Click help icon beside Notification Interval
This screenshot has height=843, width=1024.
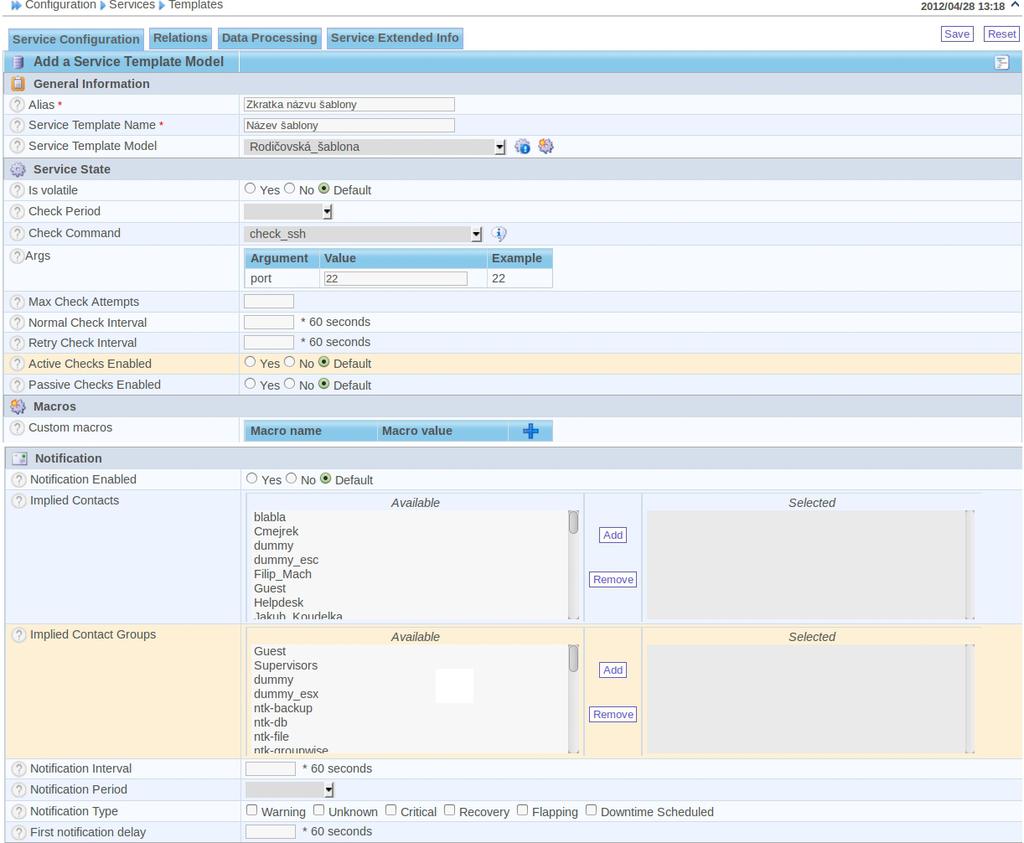(19, 769)
